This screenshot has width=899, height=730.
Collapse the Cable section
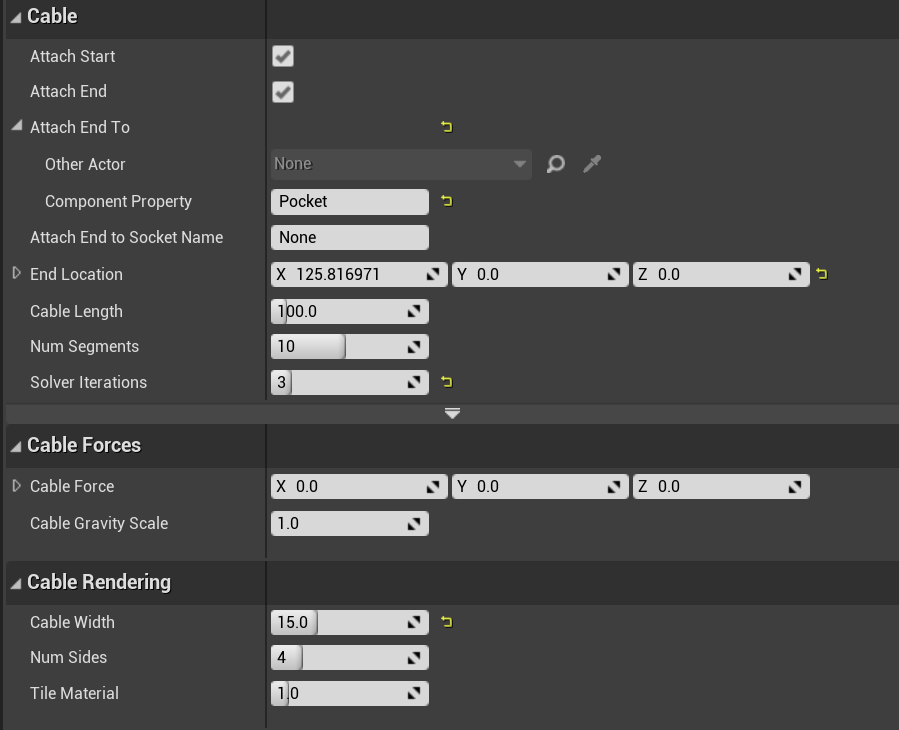coord(16,17)
